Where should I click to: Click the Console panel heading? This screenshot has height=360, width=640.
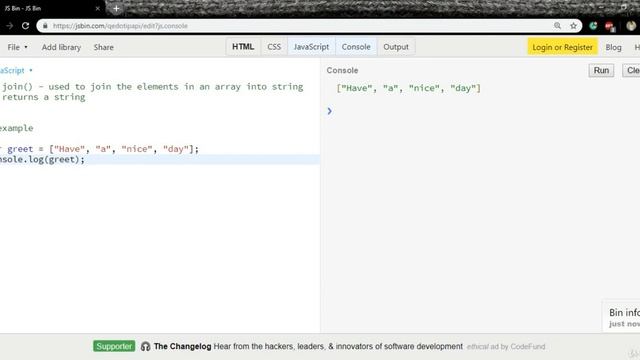342,70
